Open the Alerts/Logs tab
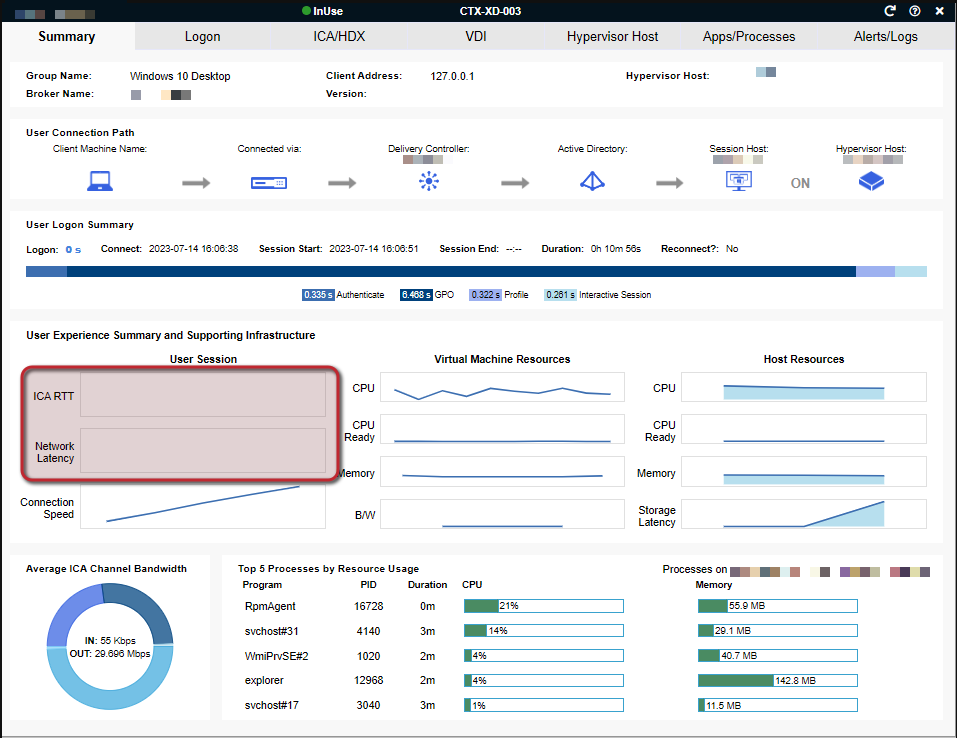This screenshot has width=957, height=738. pos(885,37)
